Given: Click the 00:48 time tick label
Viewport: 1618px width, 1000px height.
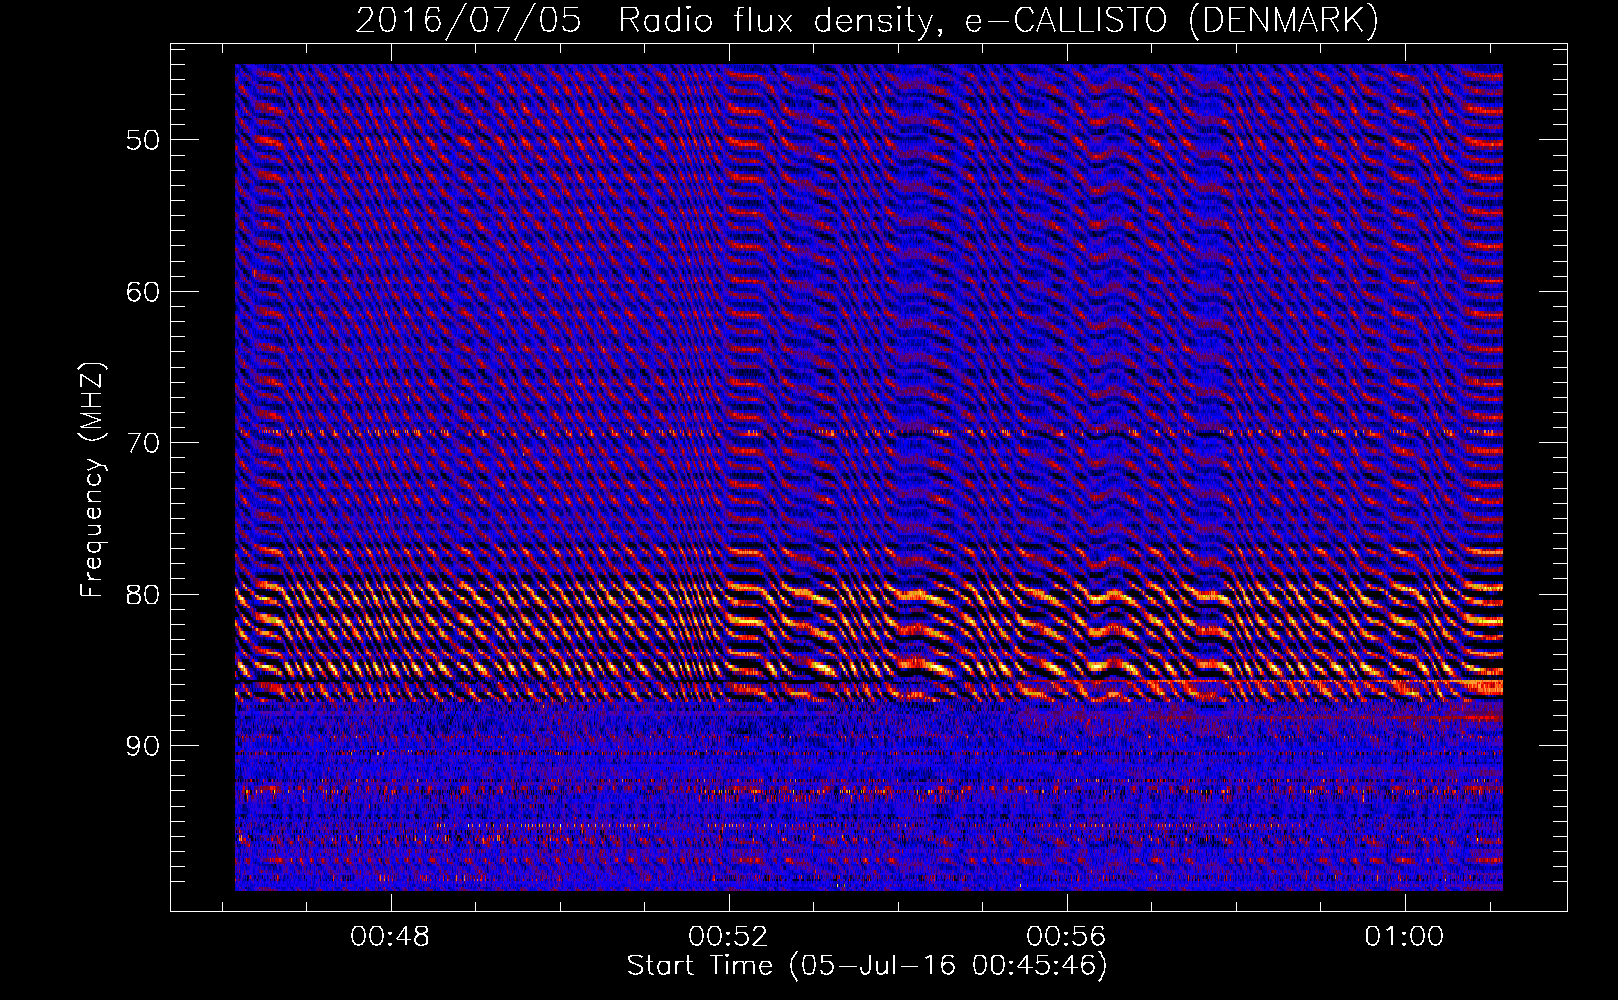Looking at the screenshot, I should tap(390, 937).
